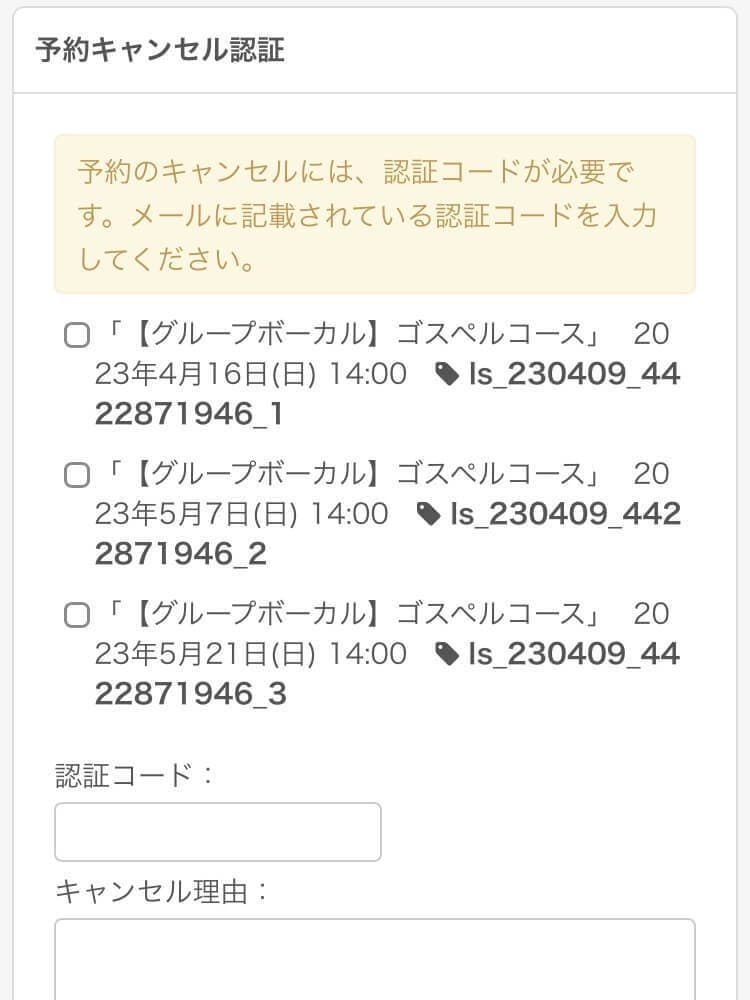750x1000 pixels.
Task: Click into the キャンセル理由 text area
Action: (374, 958)
